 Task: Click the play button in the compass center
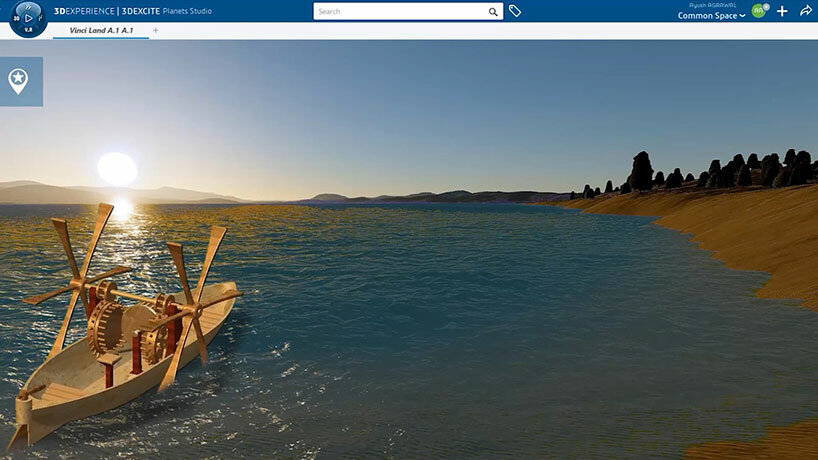click(x=29, y=17)
